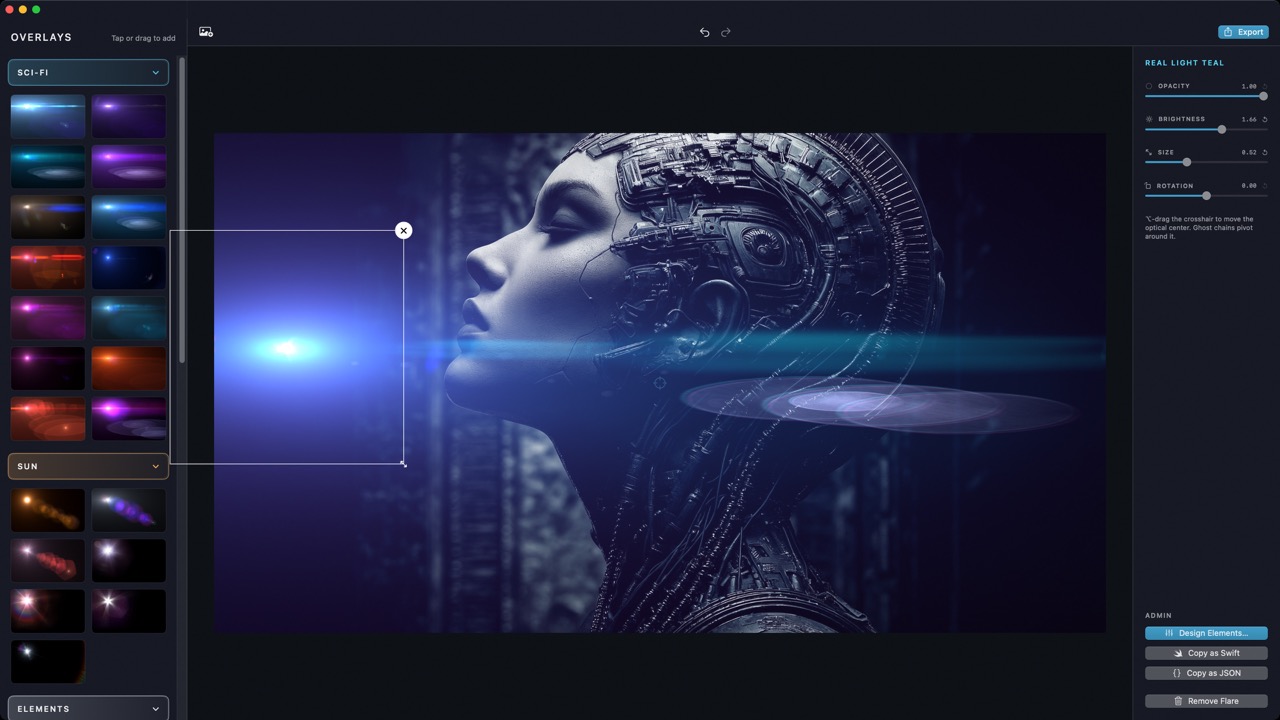The width and height of the screenshot is (1280, 720).
Task: Reset the Opacity value
Action: (1265, 86)
